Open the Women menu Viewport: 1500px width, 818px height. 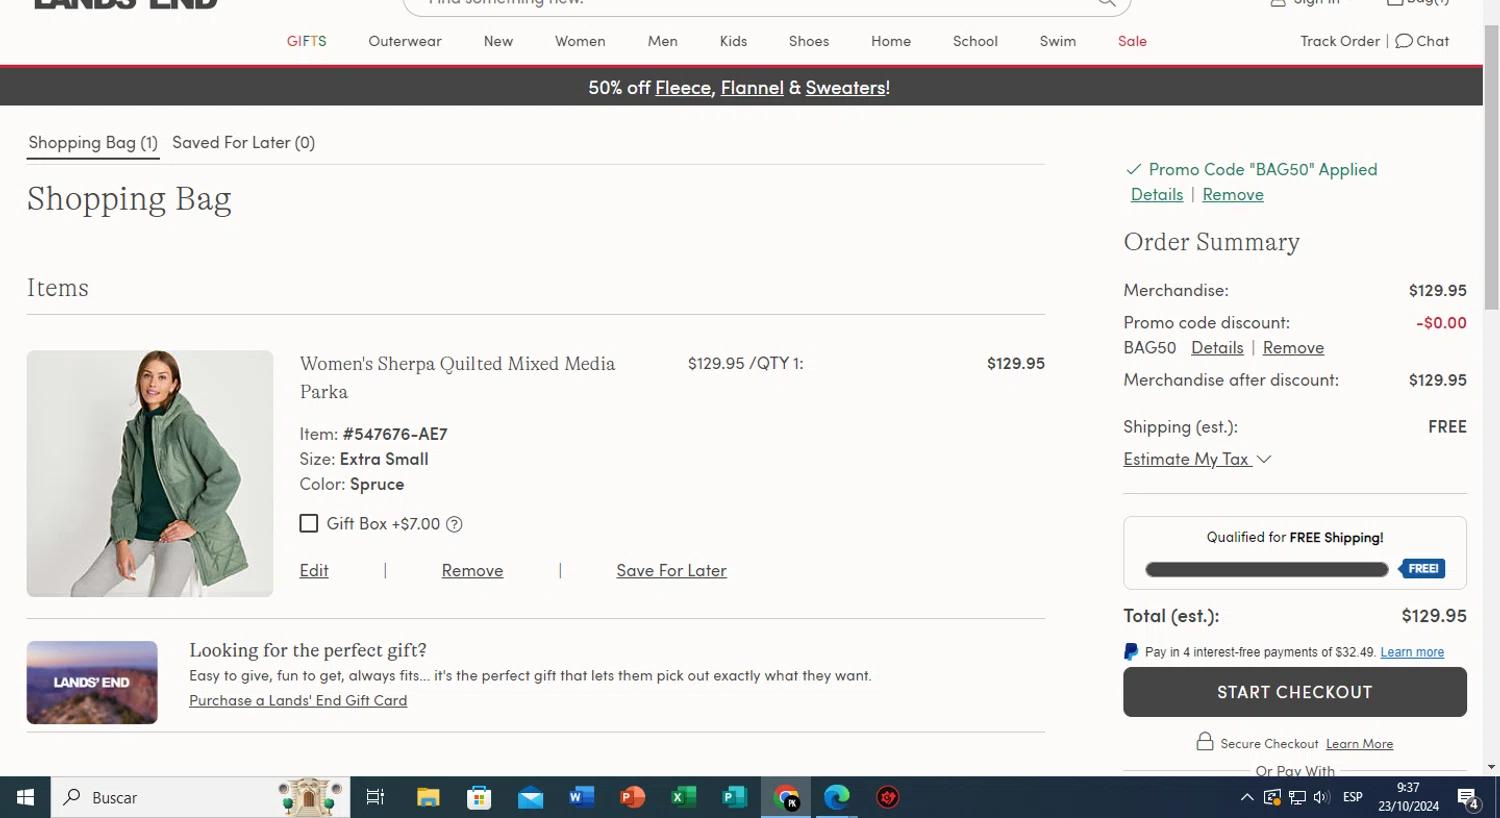(580, 41)
